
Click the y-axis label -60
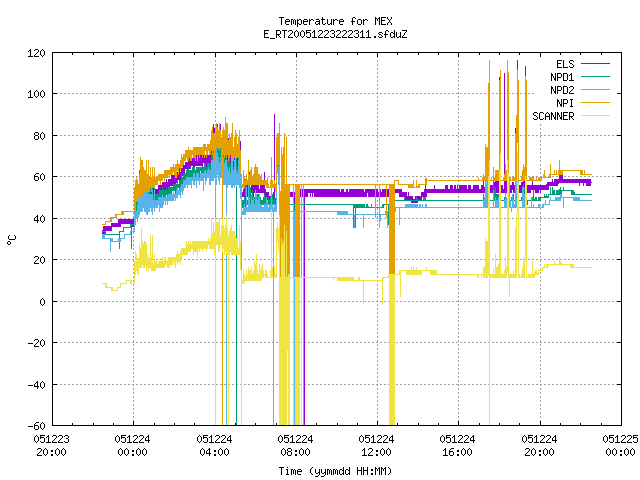point(36,426)
